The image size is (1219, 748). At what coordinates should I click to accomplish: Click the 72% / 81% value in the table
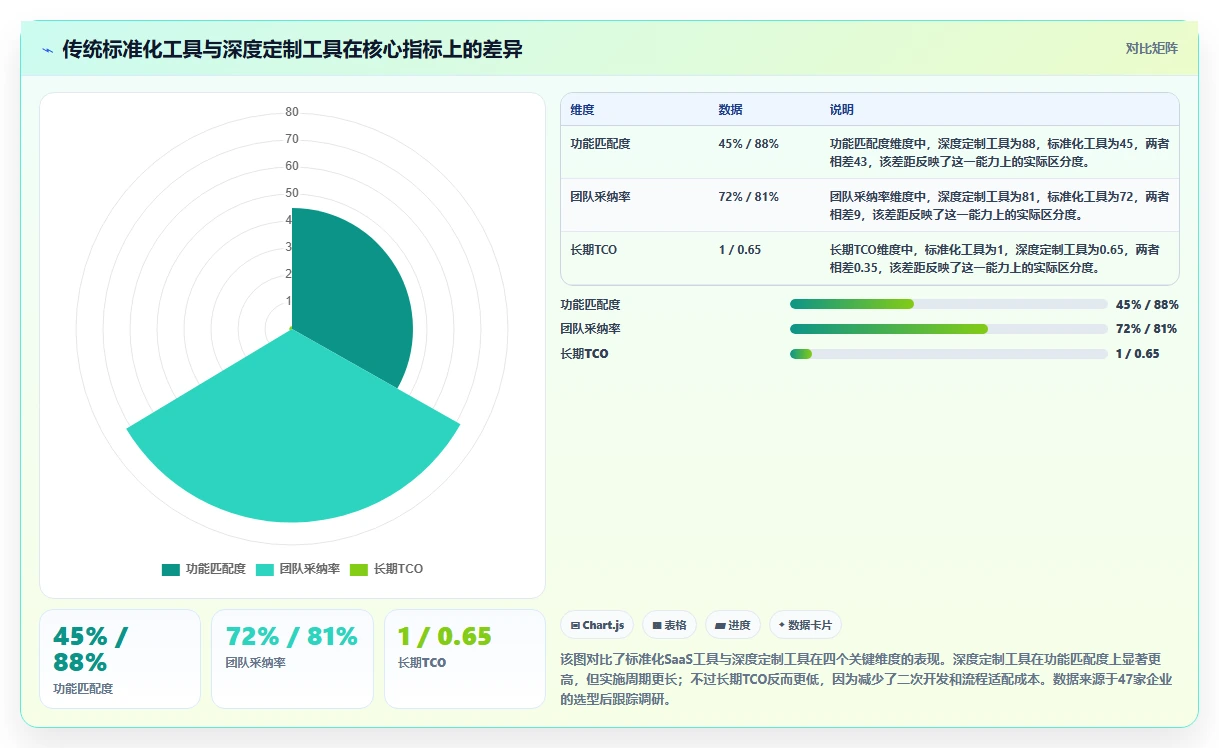pyautogui.click(x=748, y=197)
